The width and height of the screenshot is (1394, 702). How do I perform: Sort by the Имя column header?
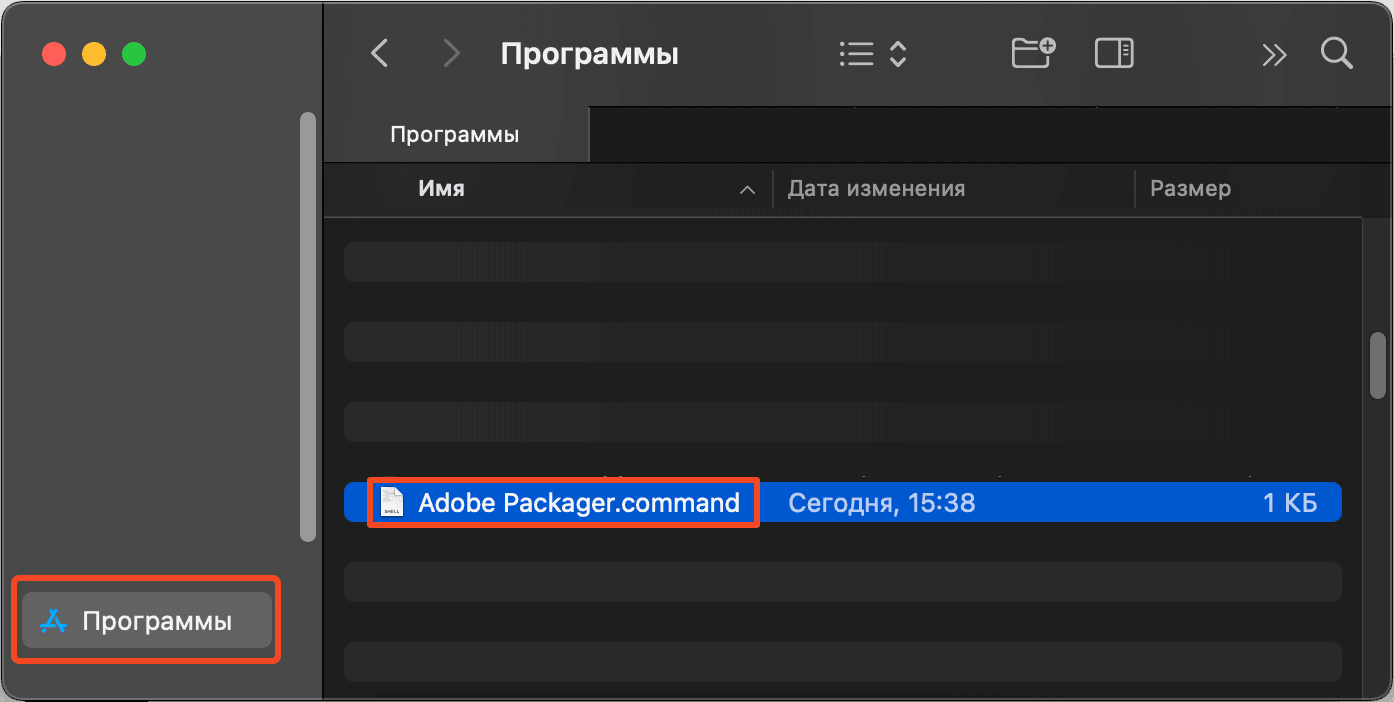[x=441, y=188]
